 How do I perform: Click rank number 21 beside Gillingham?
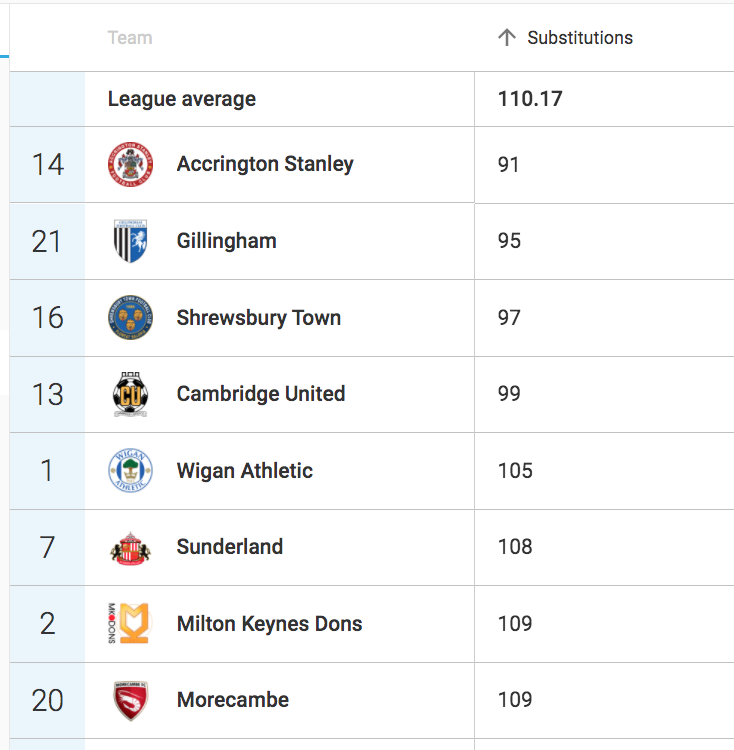(47, 241)
